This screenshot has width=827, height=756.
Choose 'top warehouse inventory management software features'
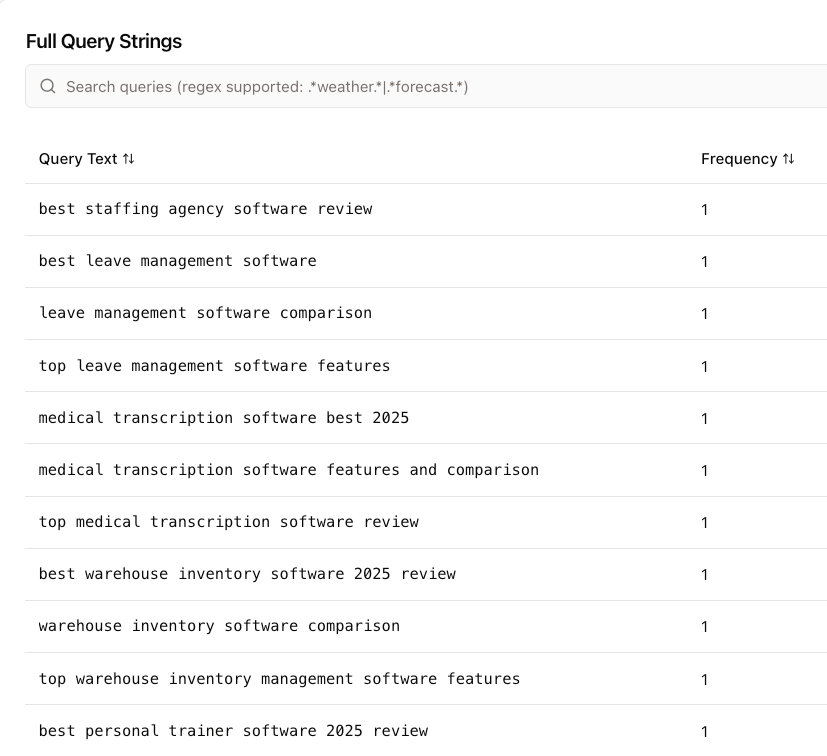click(x=279, y=679)
